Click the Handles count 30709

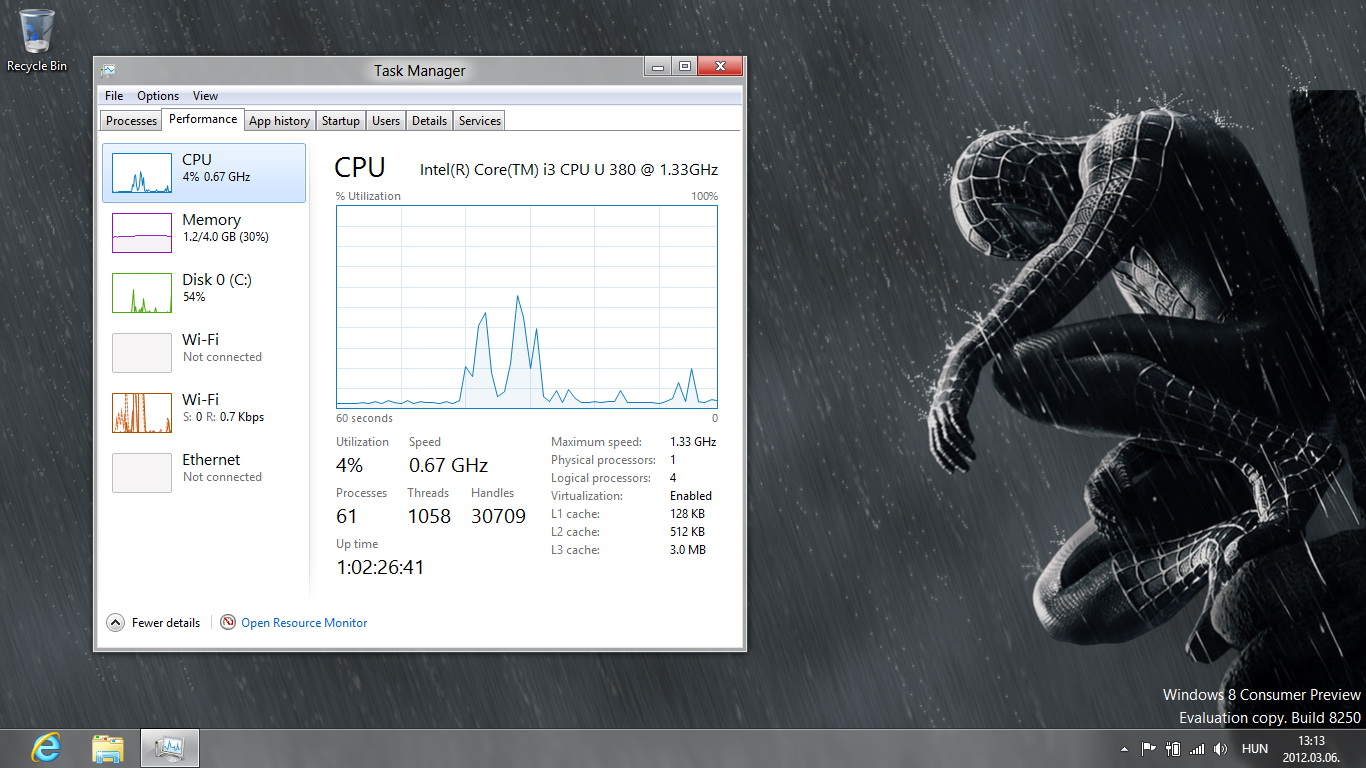click(498, 516)
